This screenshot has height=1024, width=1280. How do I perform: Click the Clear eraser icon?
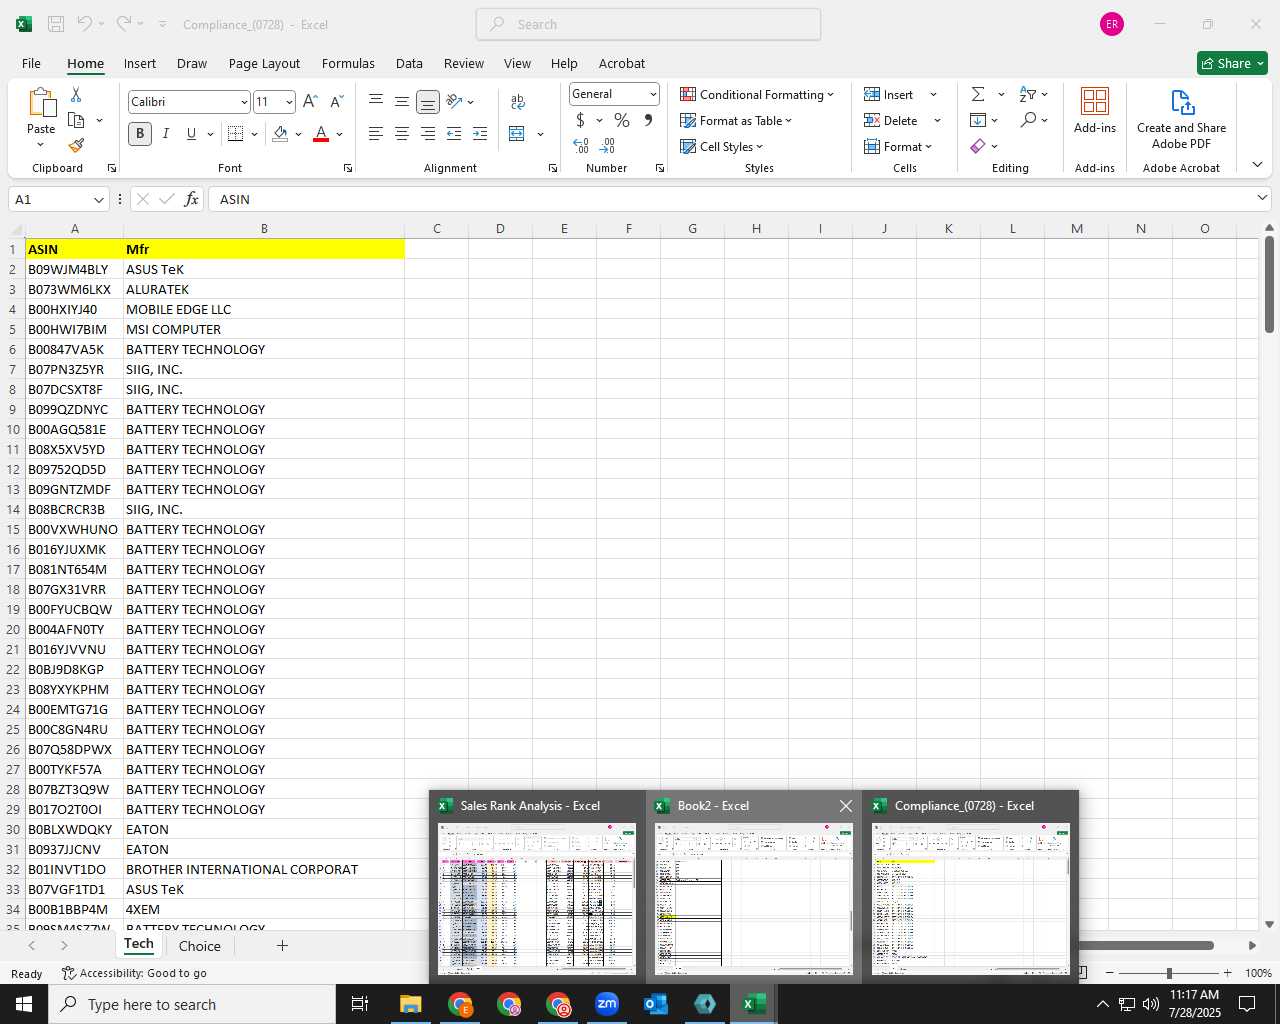point(978,146)
